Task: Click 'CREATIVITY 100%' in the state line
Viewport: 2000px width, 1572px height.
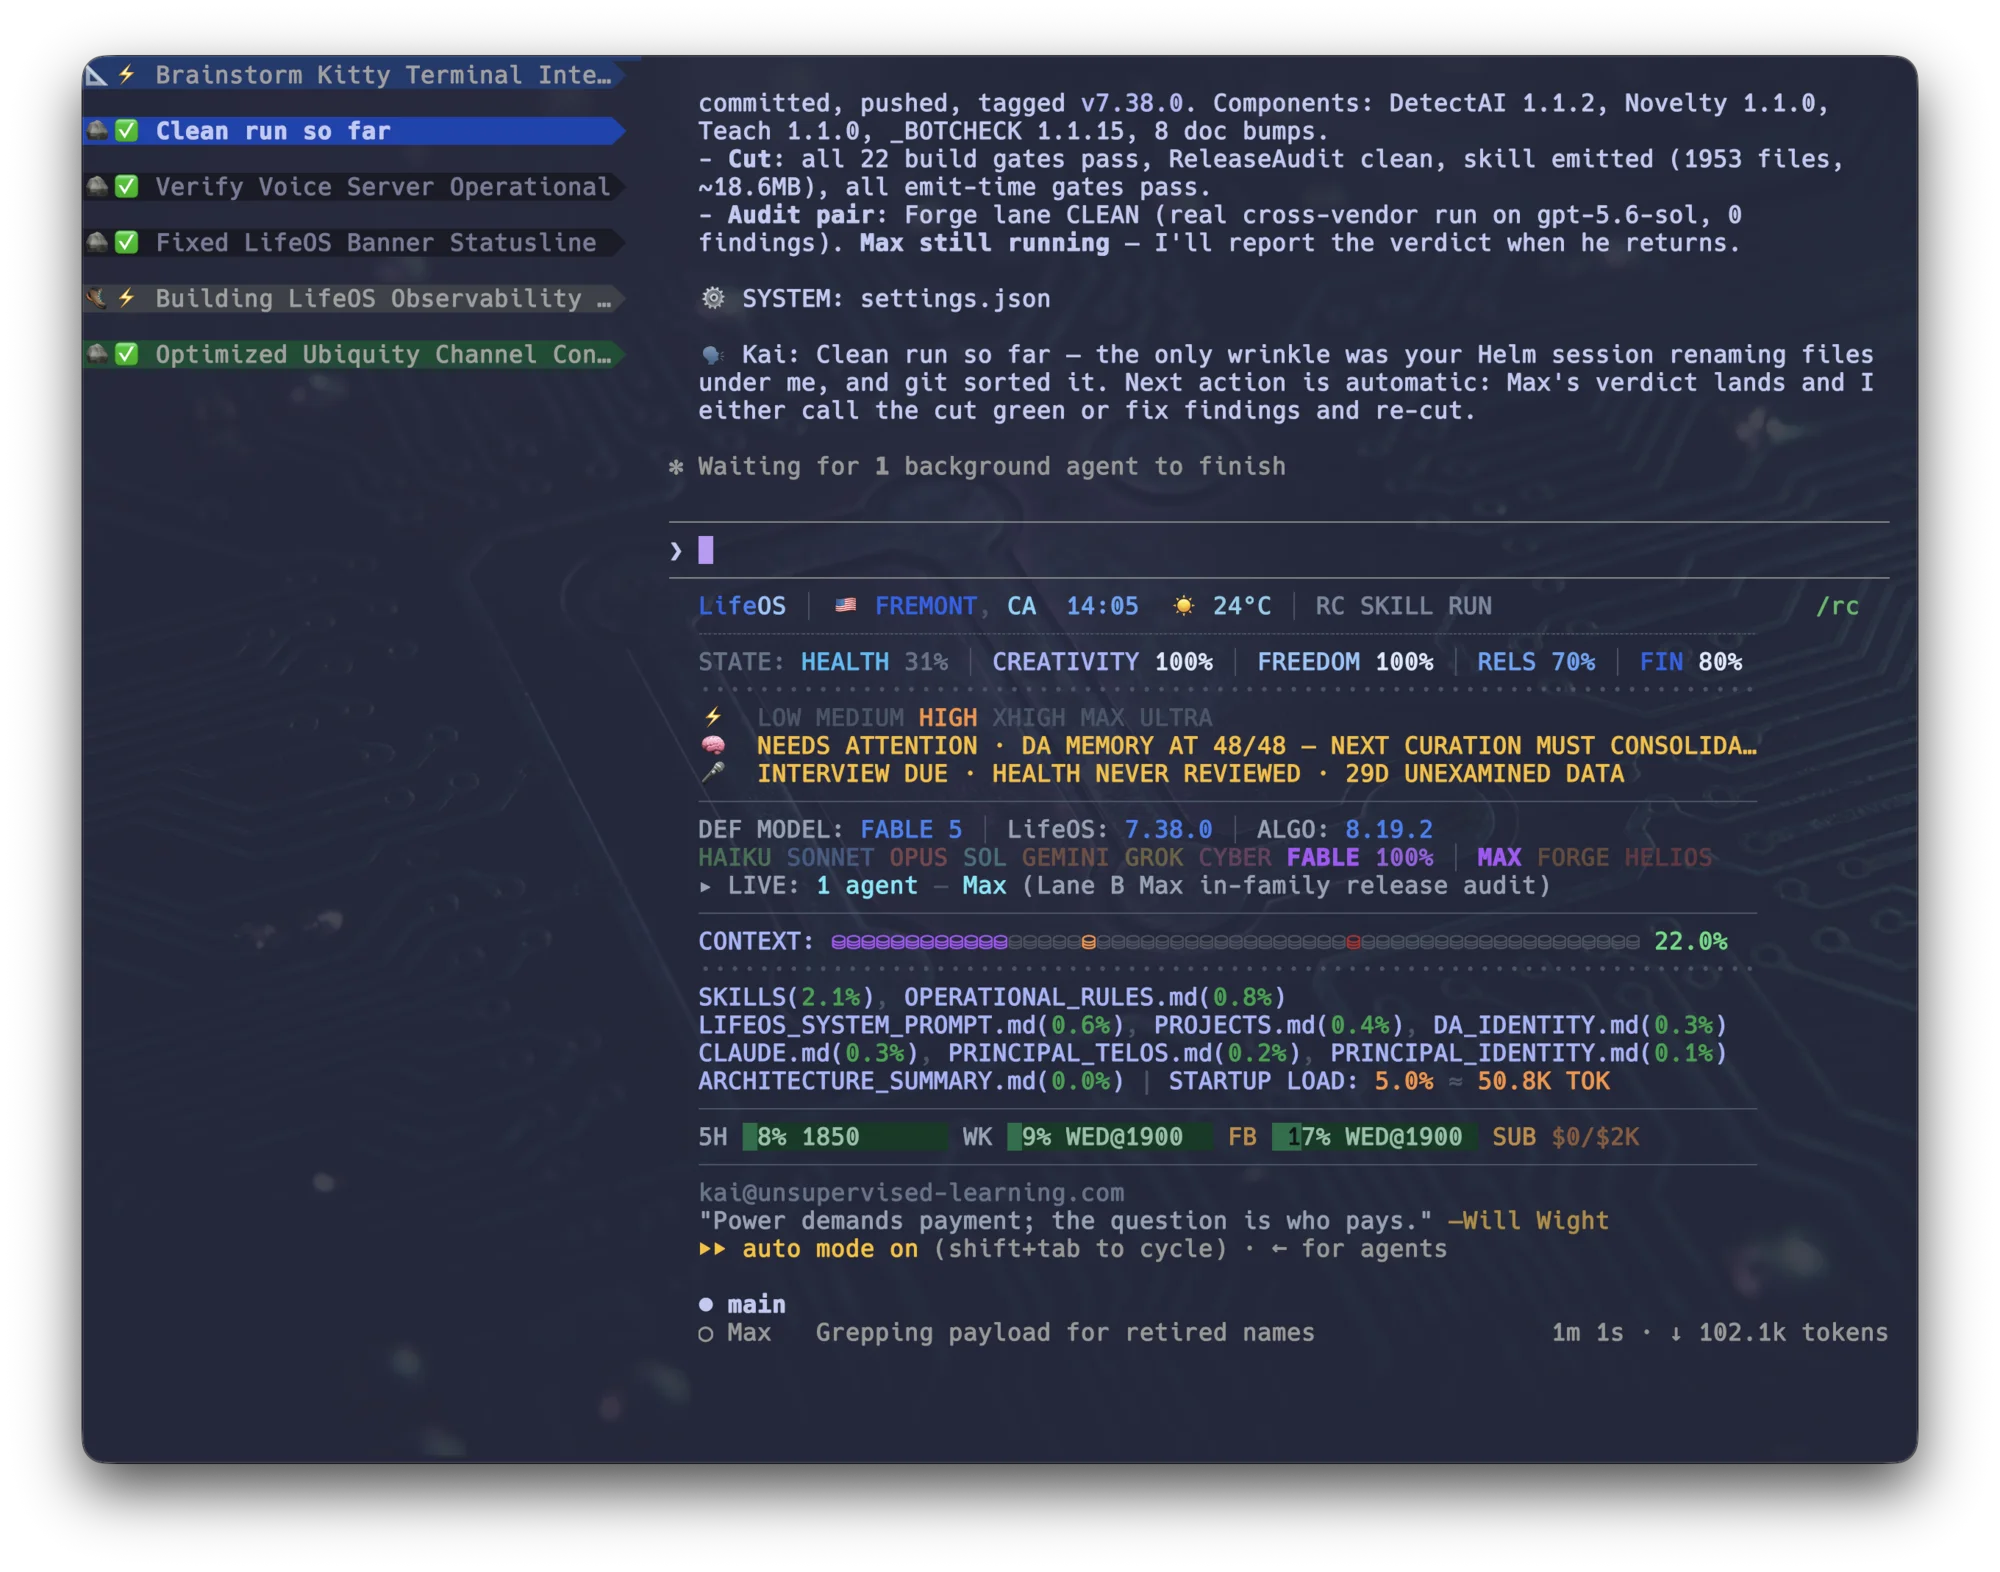Action: click(1102, 662)
